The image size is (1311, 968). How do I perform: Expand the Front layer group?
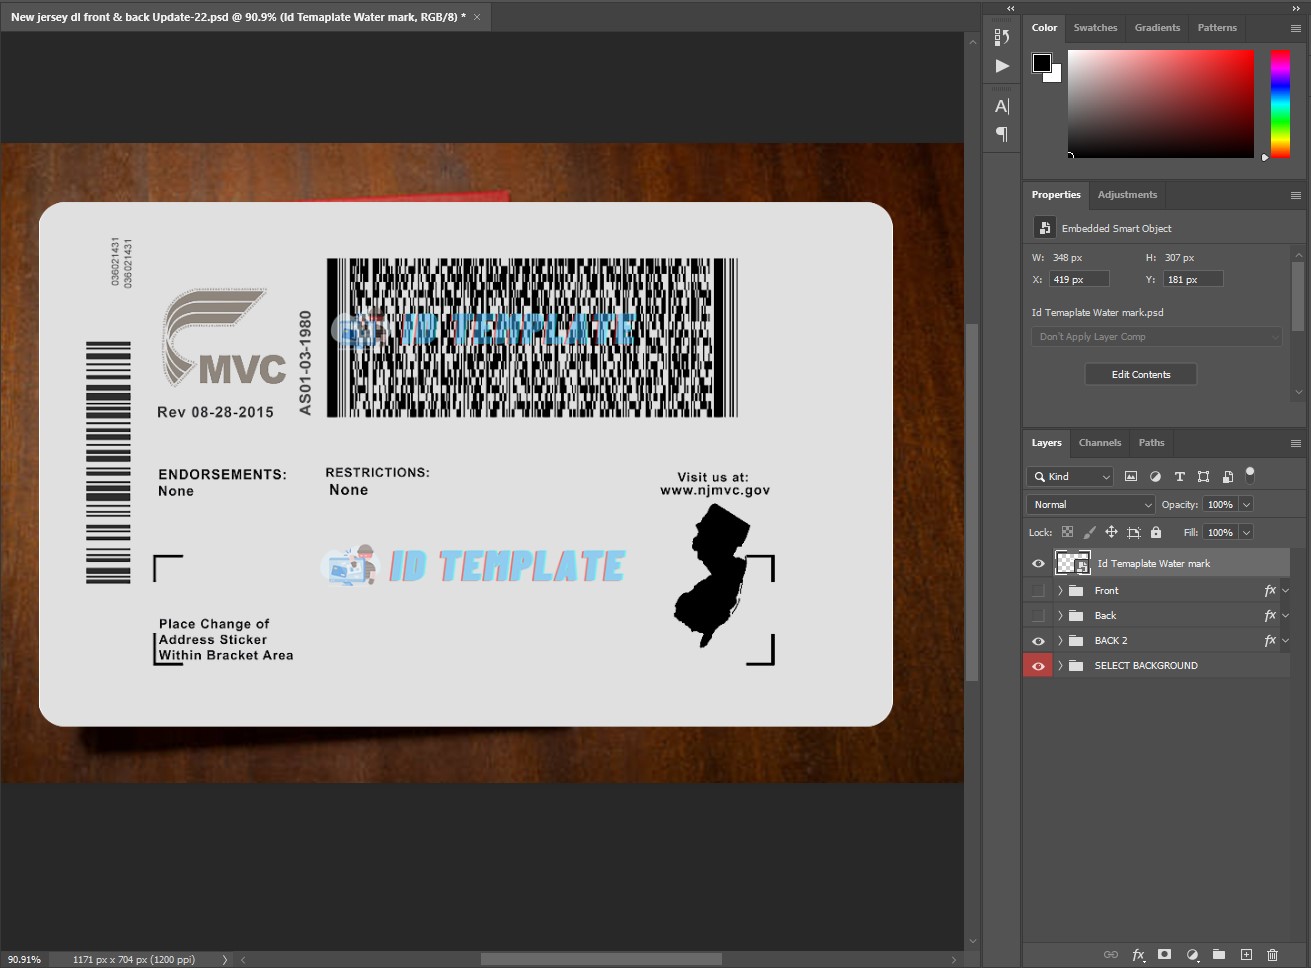(1060, 591)
